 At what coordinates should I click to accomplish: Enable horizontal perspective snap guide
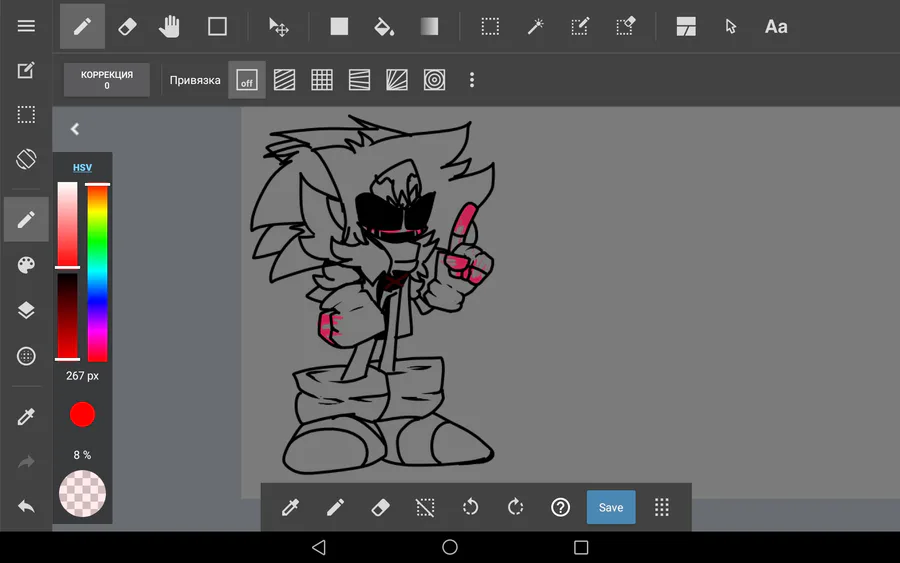(x=359, y=80)
